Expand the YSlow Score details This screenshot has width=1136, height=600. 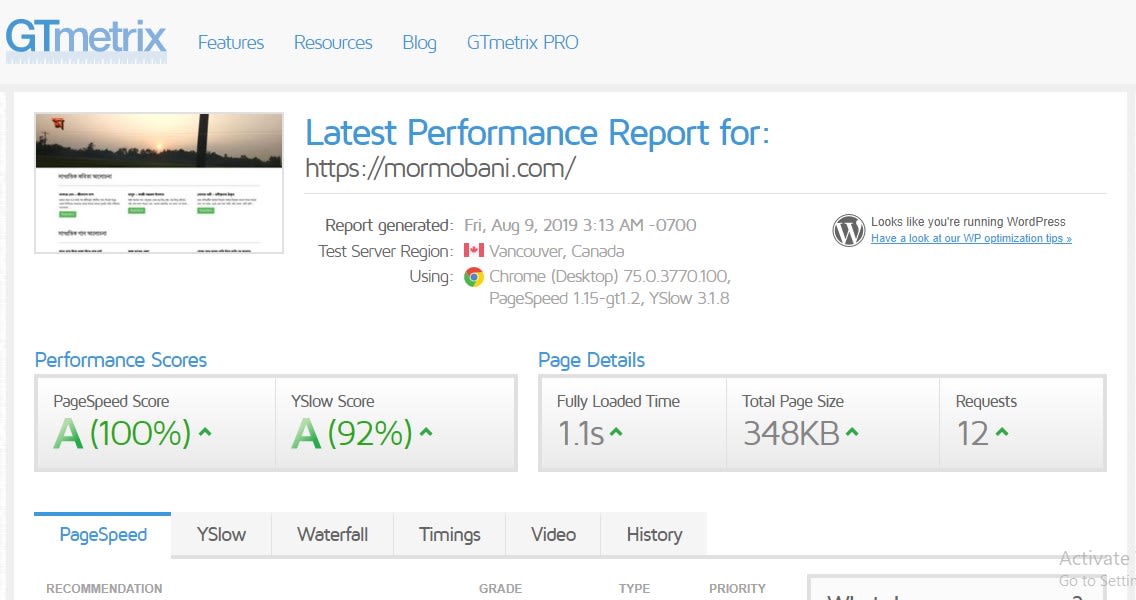coord(427,434)
